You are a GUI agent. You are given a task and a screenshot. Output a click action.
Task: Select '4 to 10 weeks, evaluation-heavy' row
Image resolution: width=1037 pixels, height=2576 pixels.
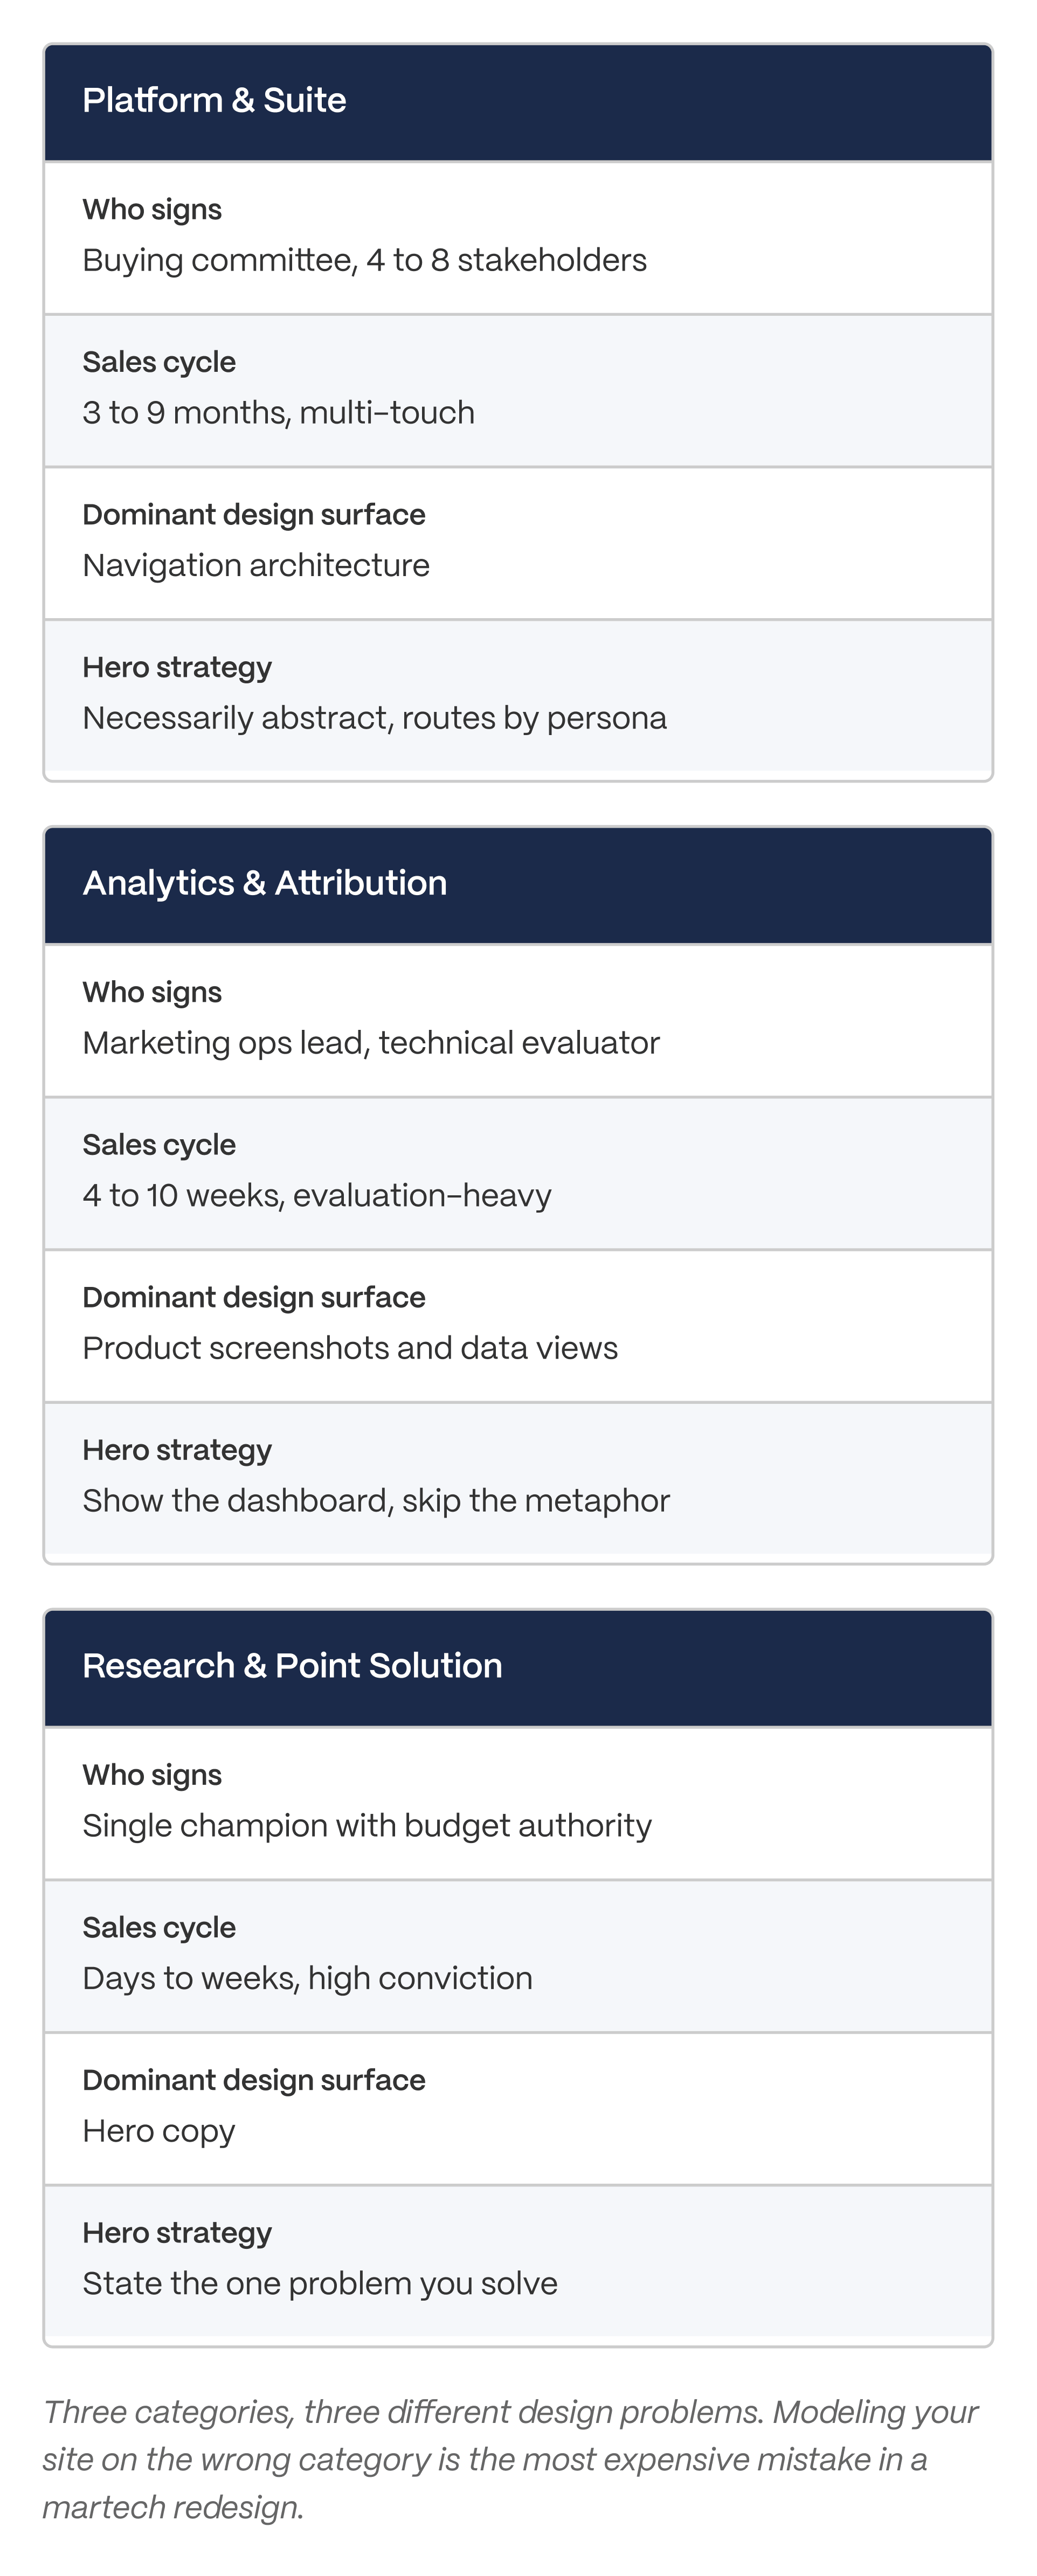point(518,1174)
